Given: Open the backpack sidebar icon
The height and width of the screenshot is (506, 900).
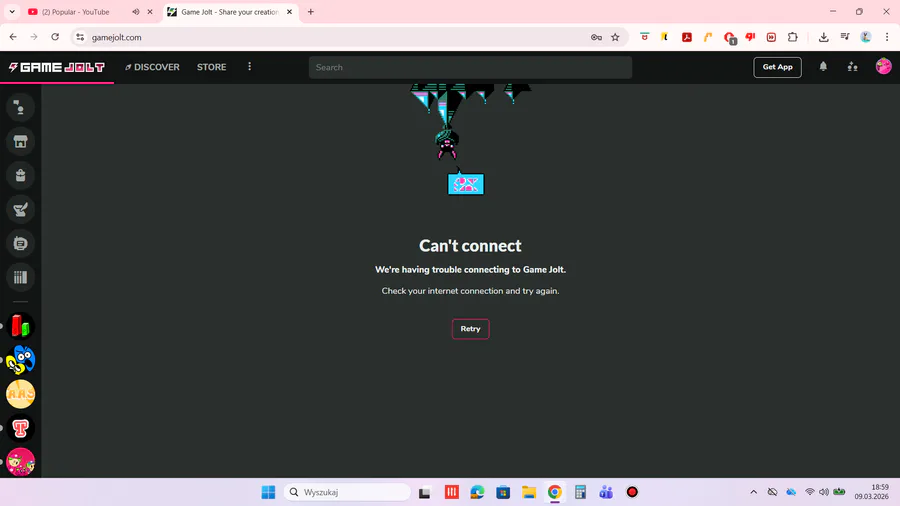Looking at the screenshot, I should coord(20,176).
